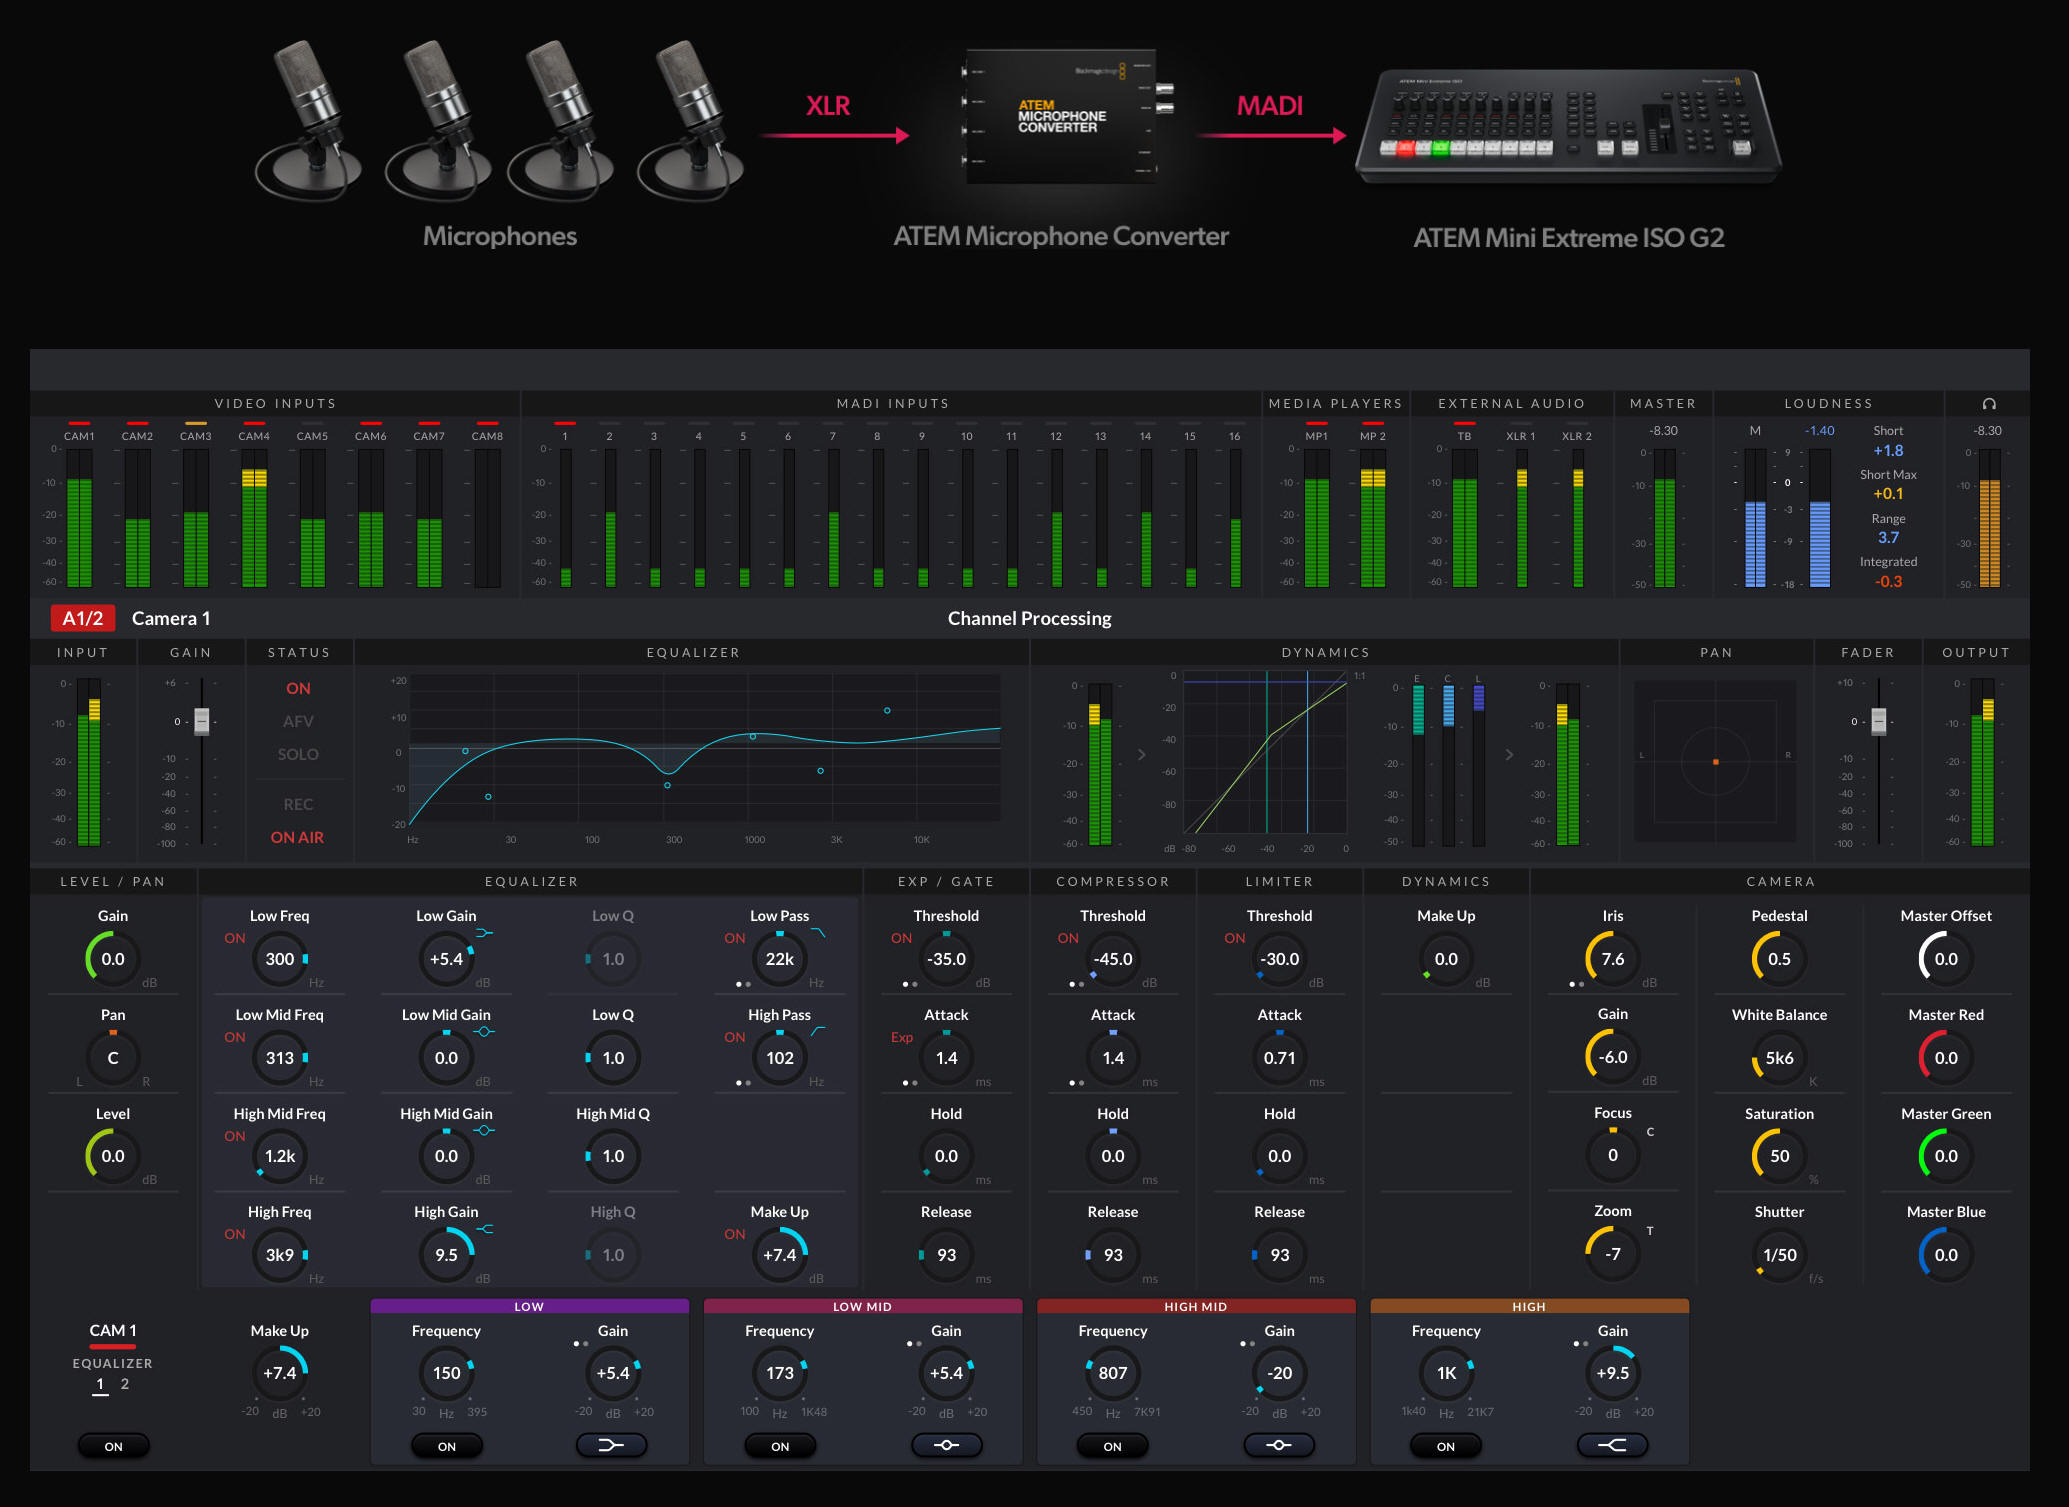Click the Low band shelf filter icon button
This screenshot has width=2069, height=1507.
pos(611,1445)
